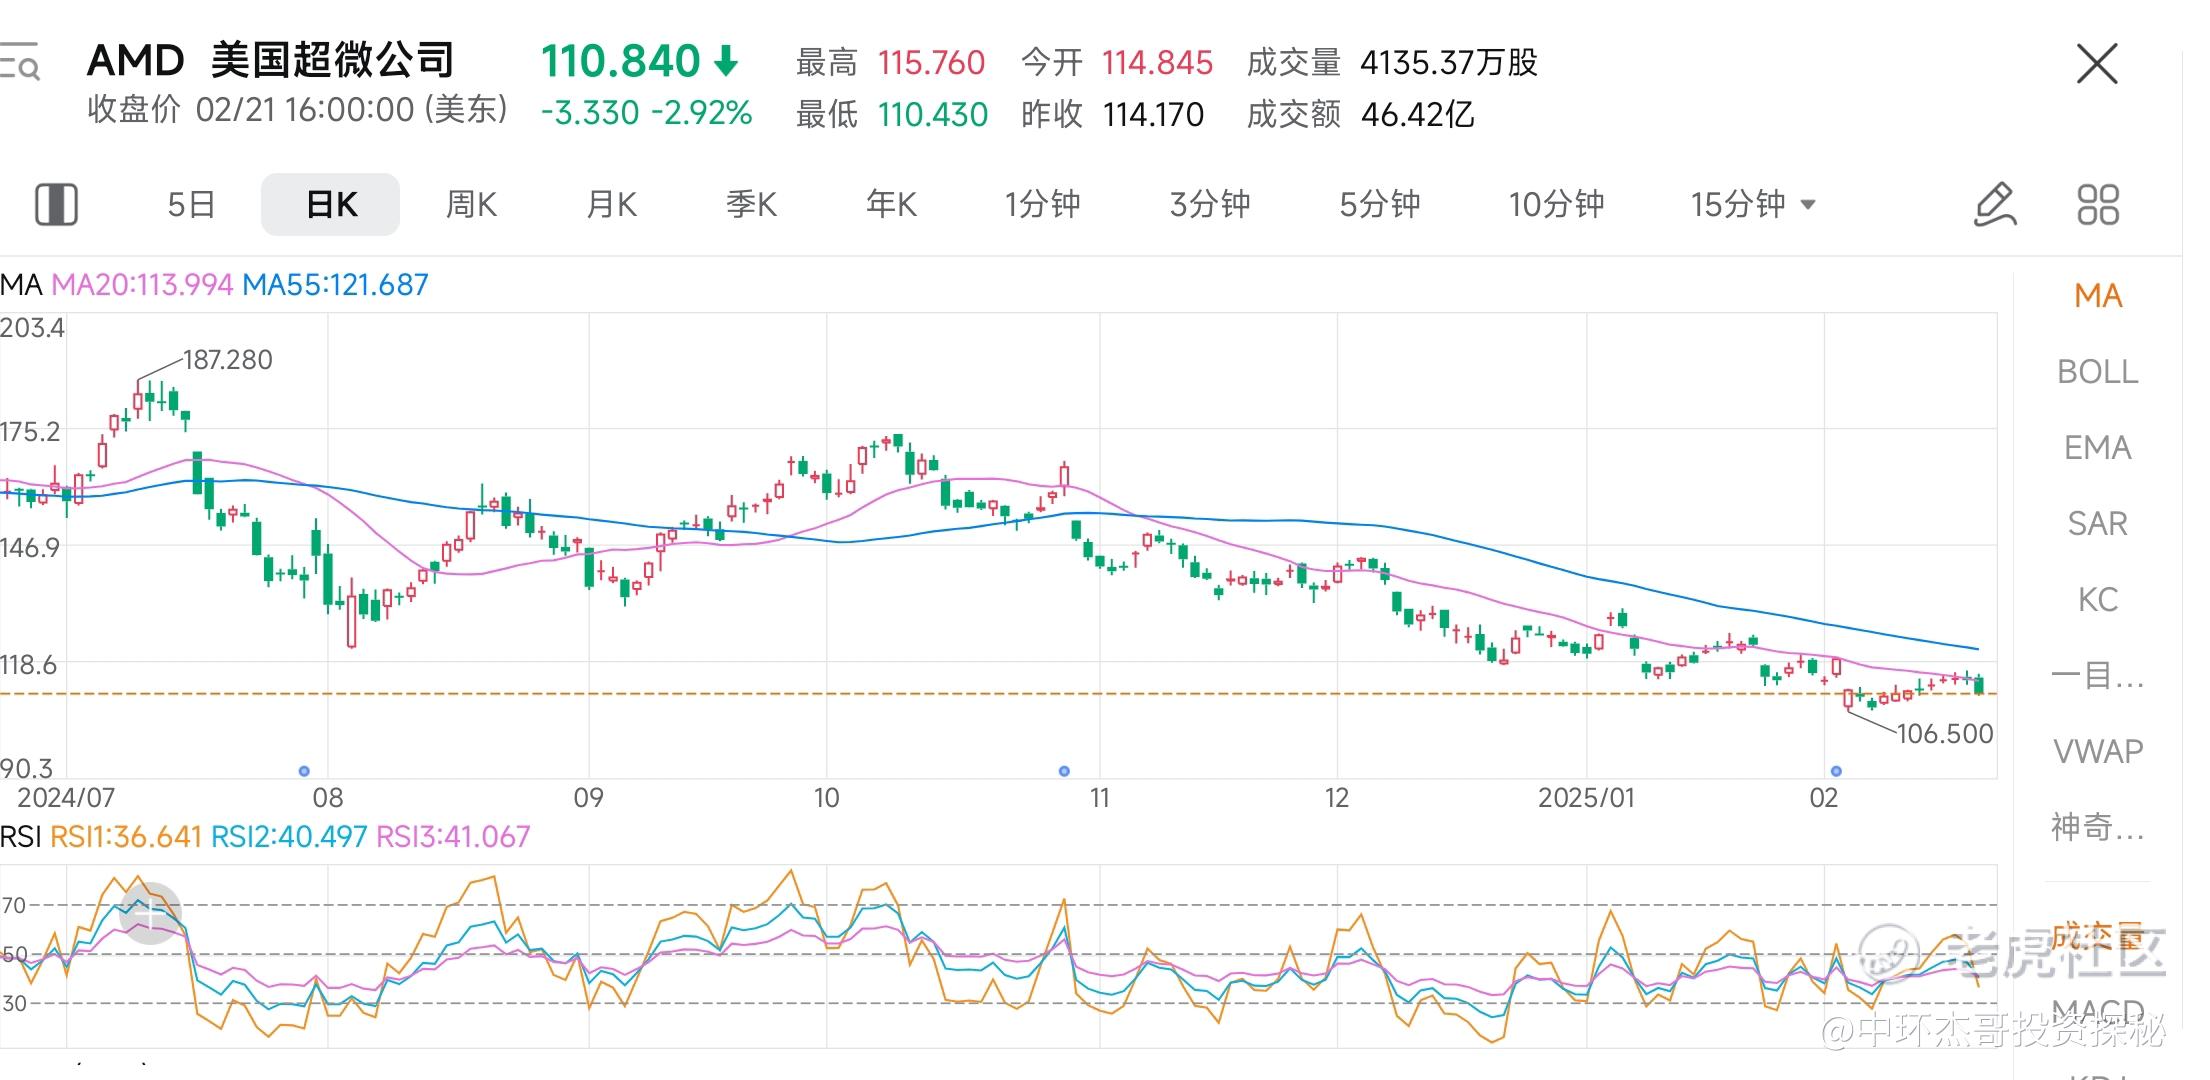The image size is (2210, 1080).
Task: Select the 10分钟 interval tab
Action: pos(1556,204)
